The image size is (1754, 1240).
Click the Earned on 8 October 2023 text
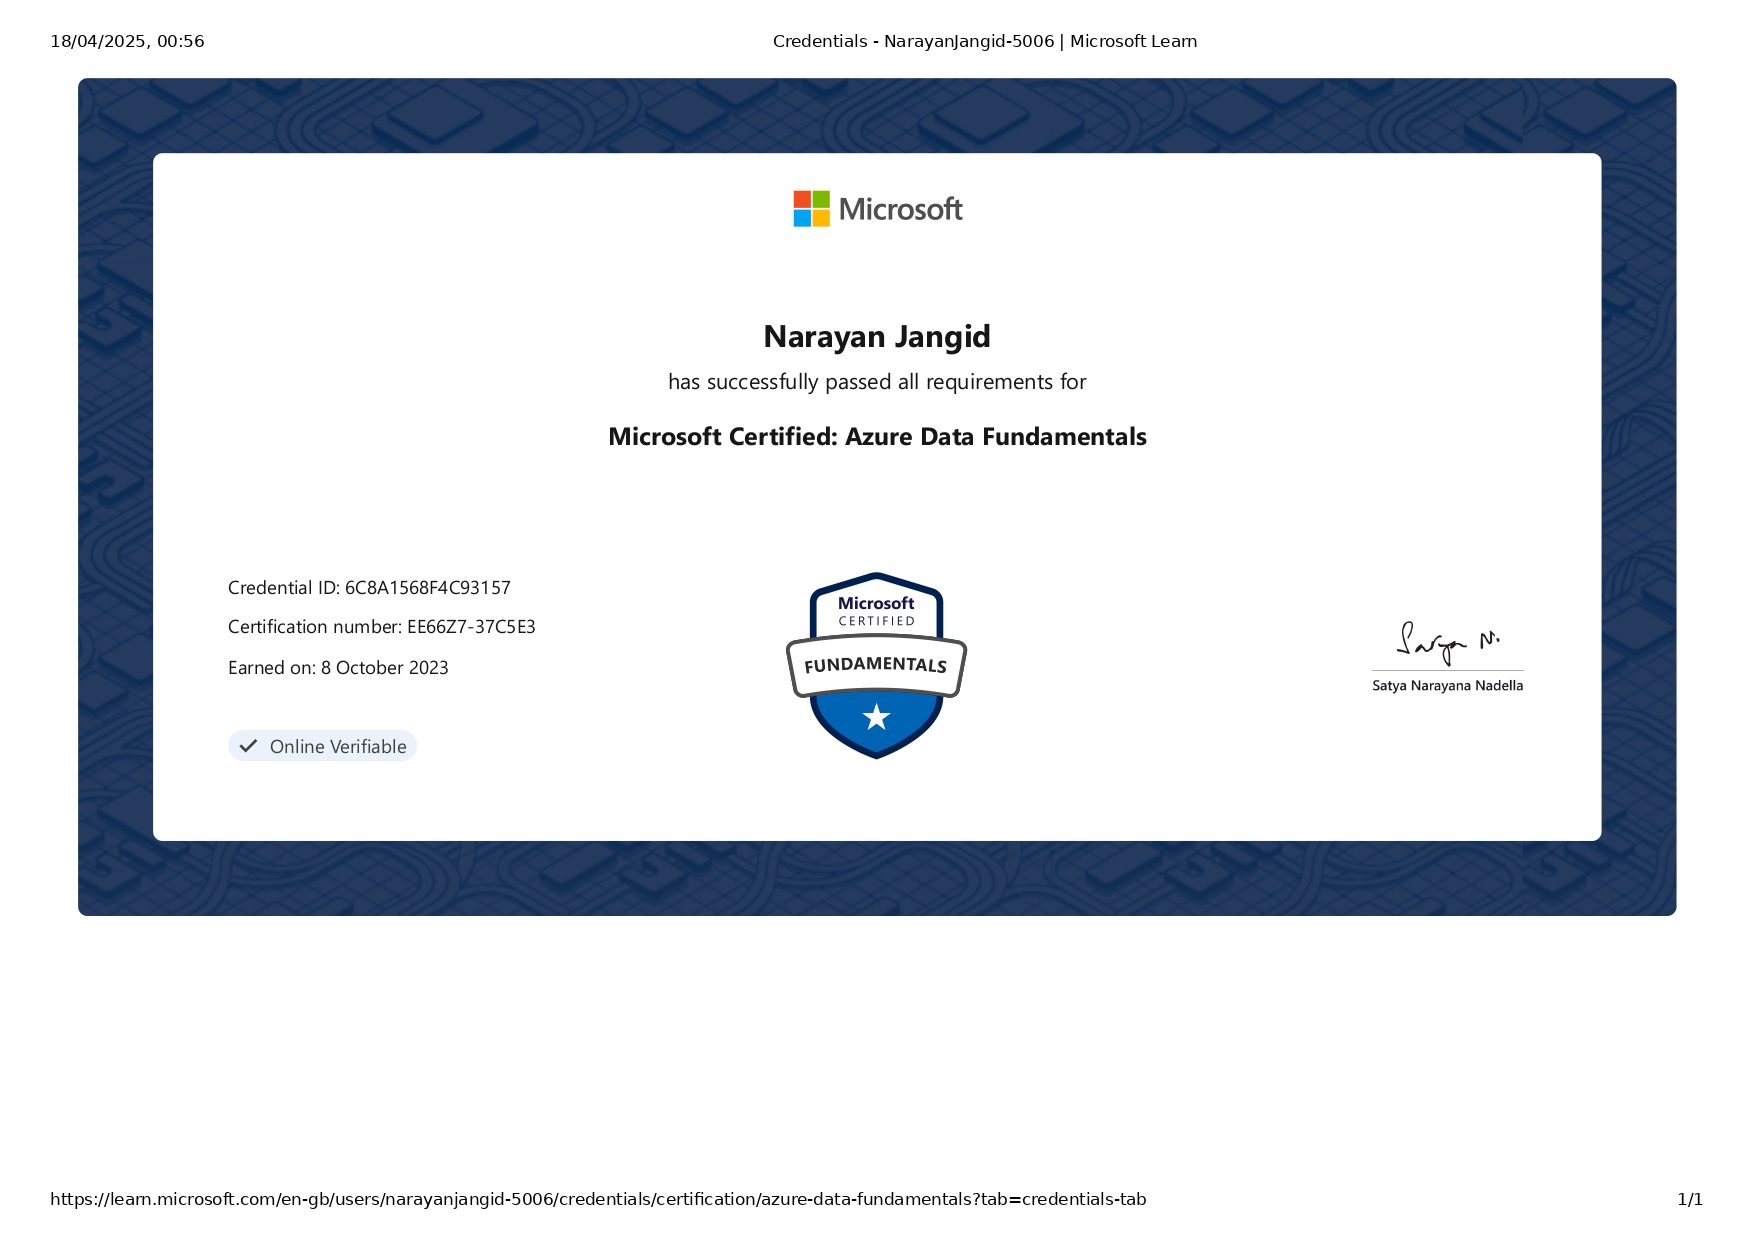click(x=338, y=668)
